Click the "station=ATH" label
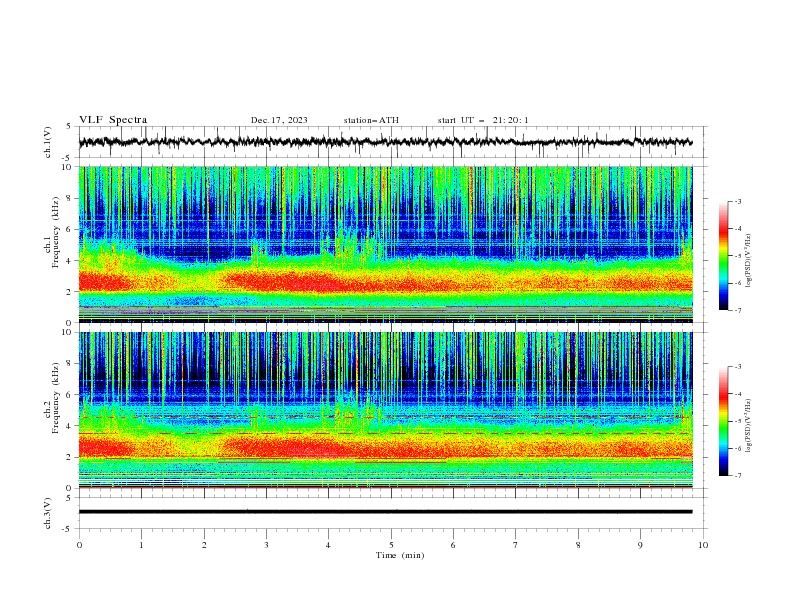Viewport: 792px width, 612px height. coord(371,120)
